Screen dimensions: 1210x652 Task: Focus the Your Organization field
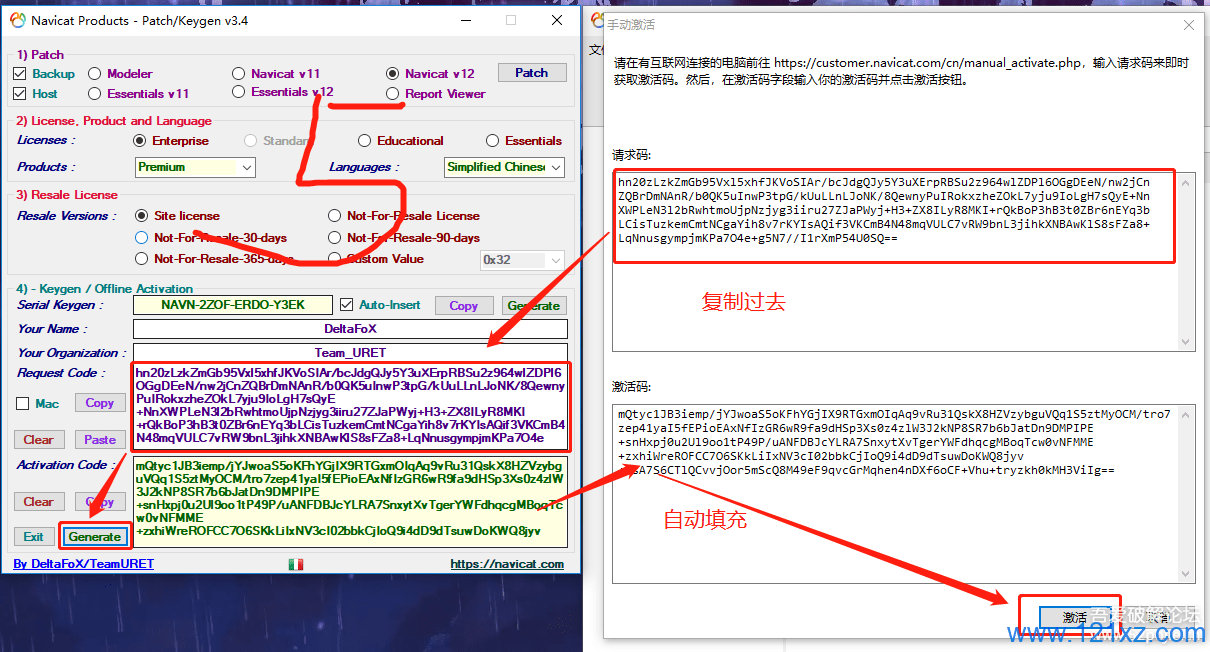pos(350,353)
